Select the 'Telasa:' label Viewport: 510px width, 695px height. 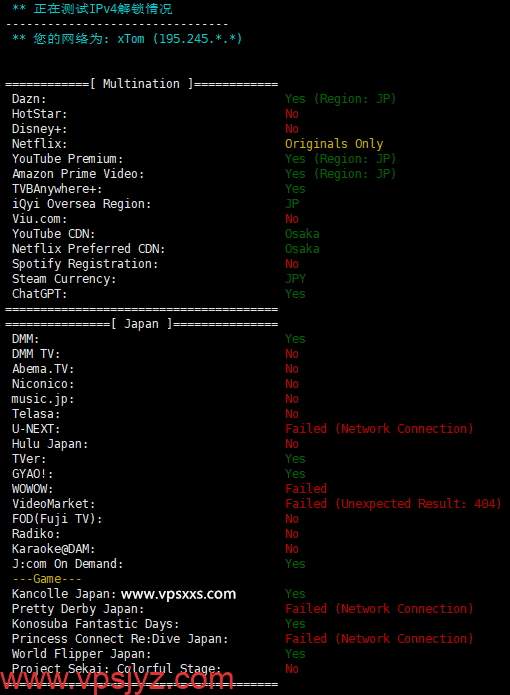tap(36, 414)
